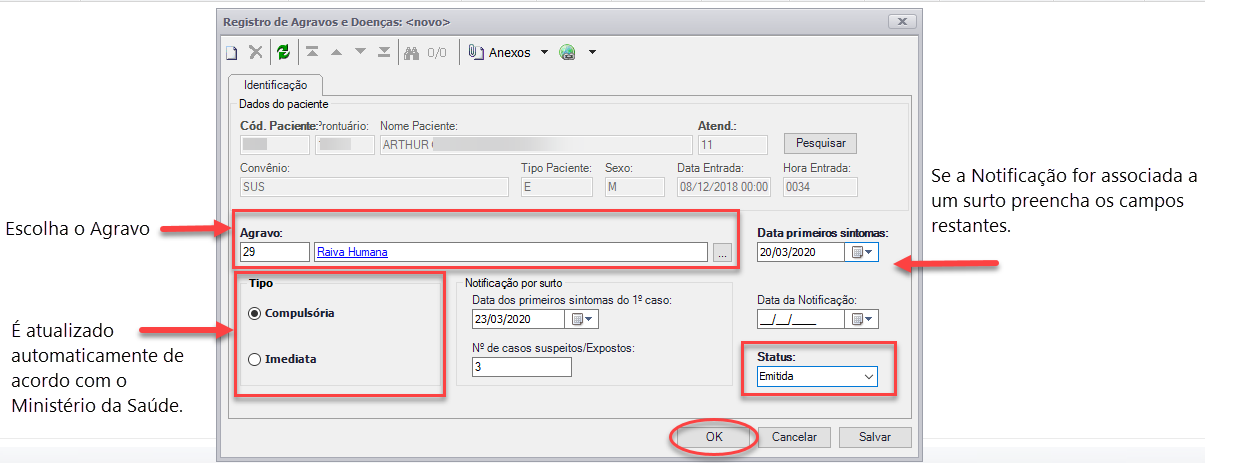Click the binoculars search icon

pos(411,53)
